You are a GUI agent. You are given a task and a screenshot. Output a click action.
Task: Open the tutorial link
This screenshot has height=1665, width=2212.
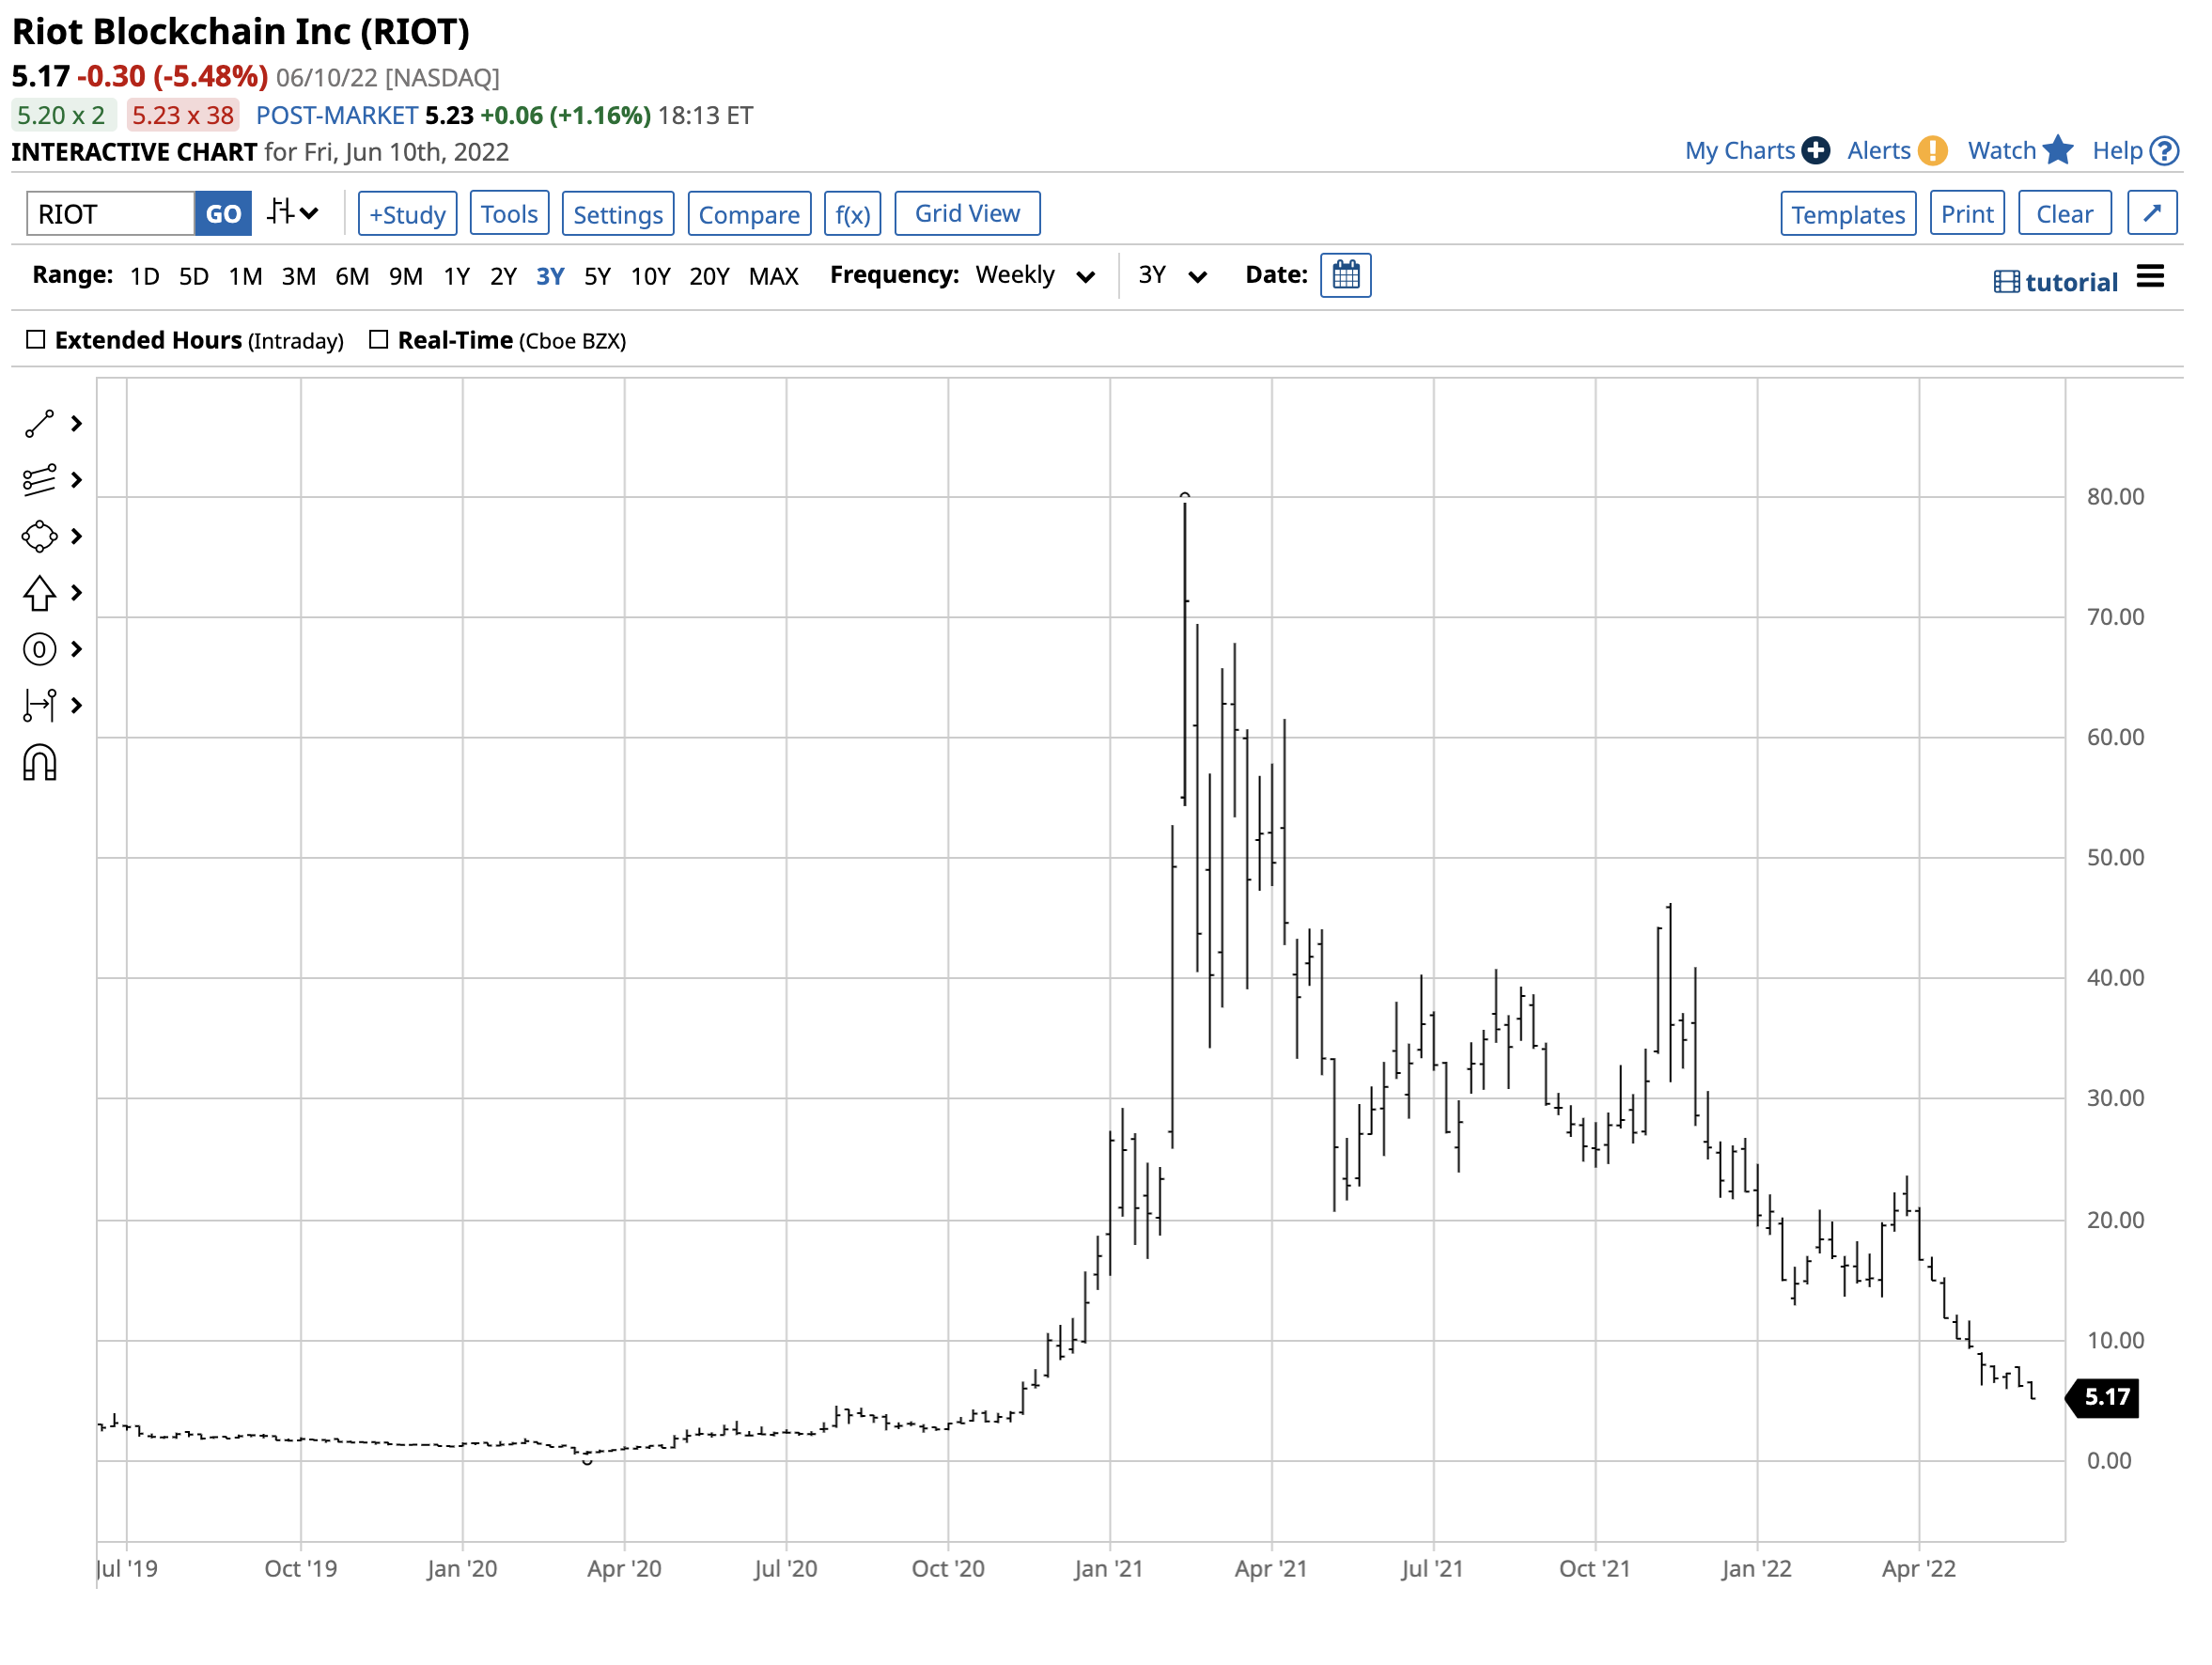(2071, 282)
